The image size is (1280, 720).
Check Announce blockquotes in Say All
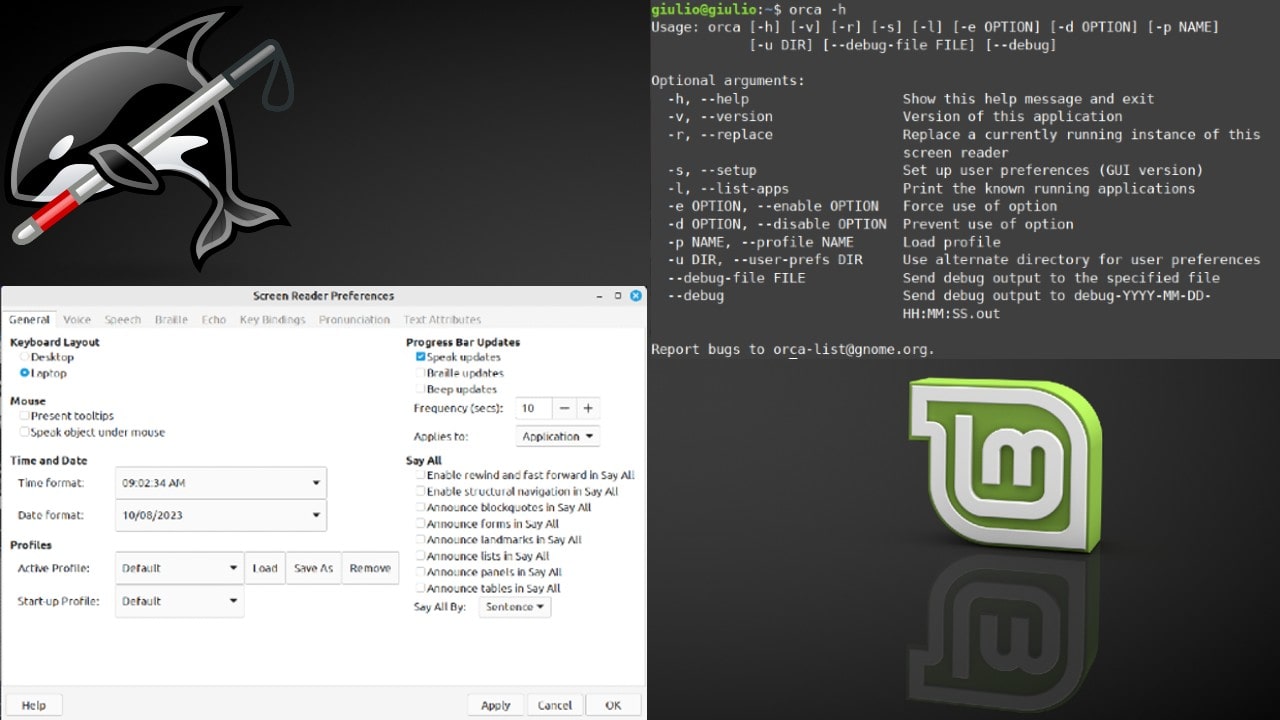(503, 508)
